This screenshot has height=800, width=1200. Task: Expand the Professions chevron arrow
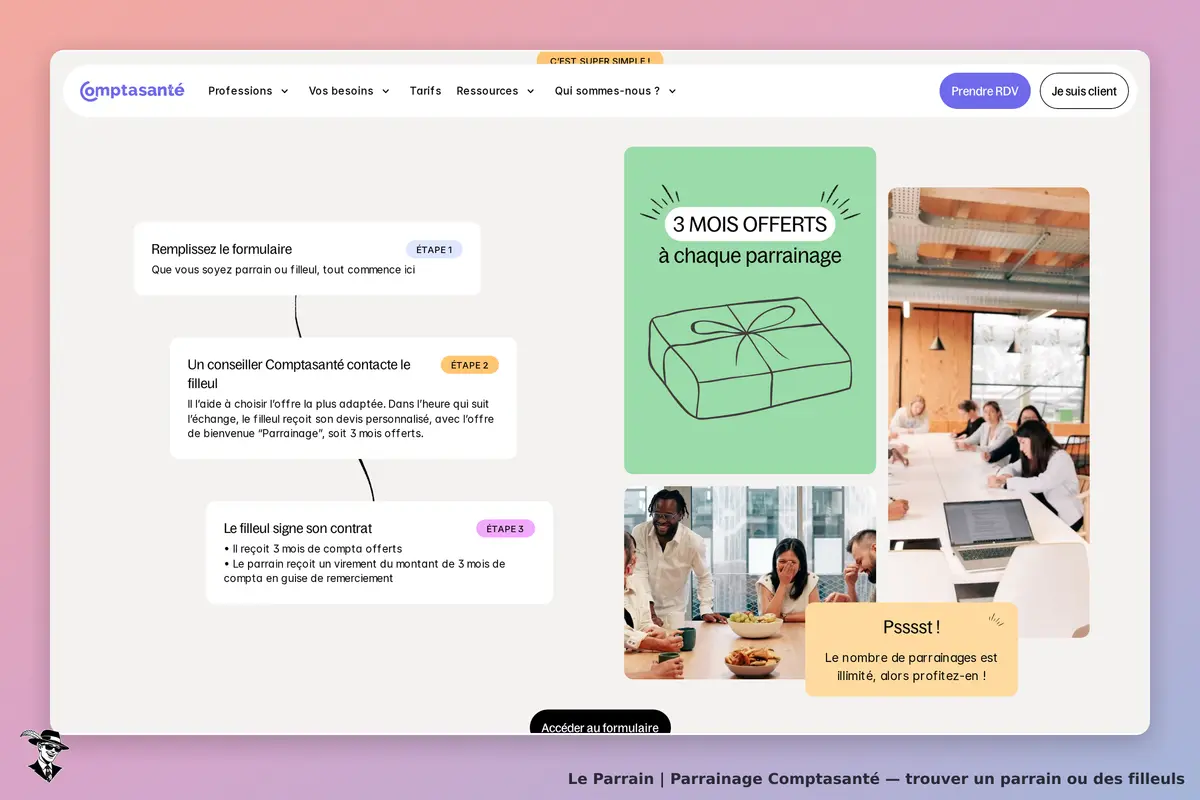(x=284, y=91)
